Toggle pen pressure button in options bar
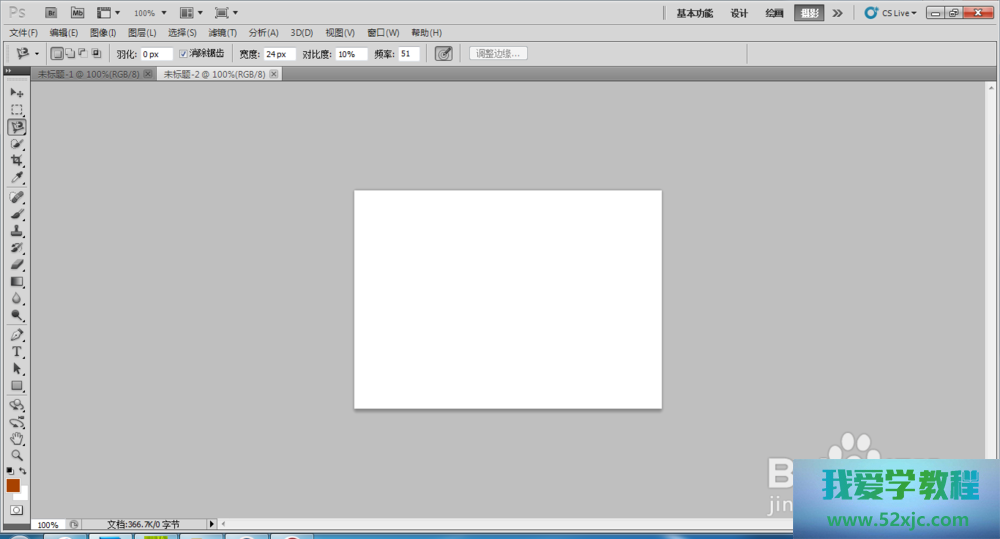The image size is (1000, 539). [444, 54]
